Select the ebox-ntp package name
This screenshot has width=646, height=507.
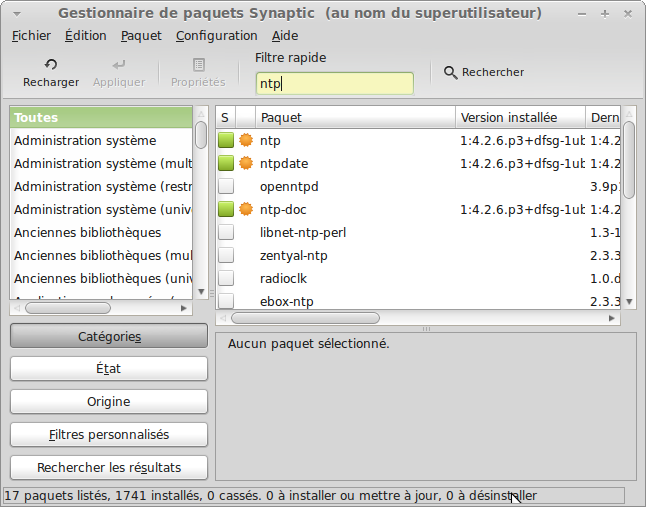pyautogui.click(x=287, y=302)
